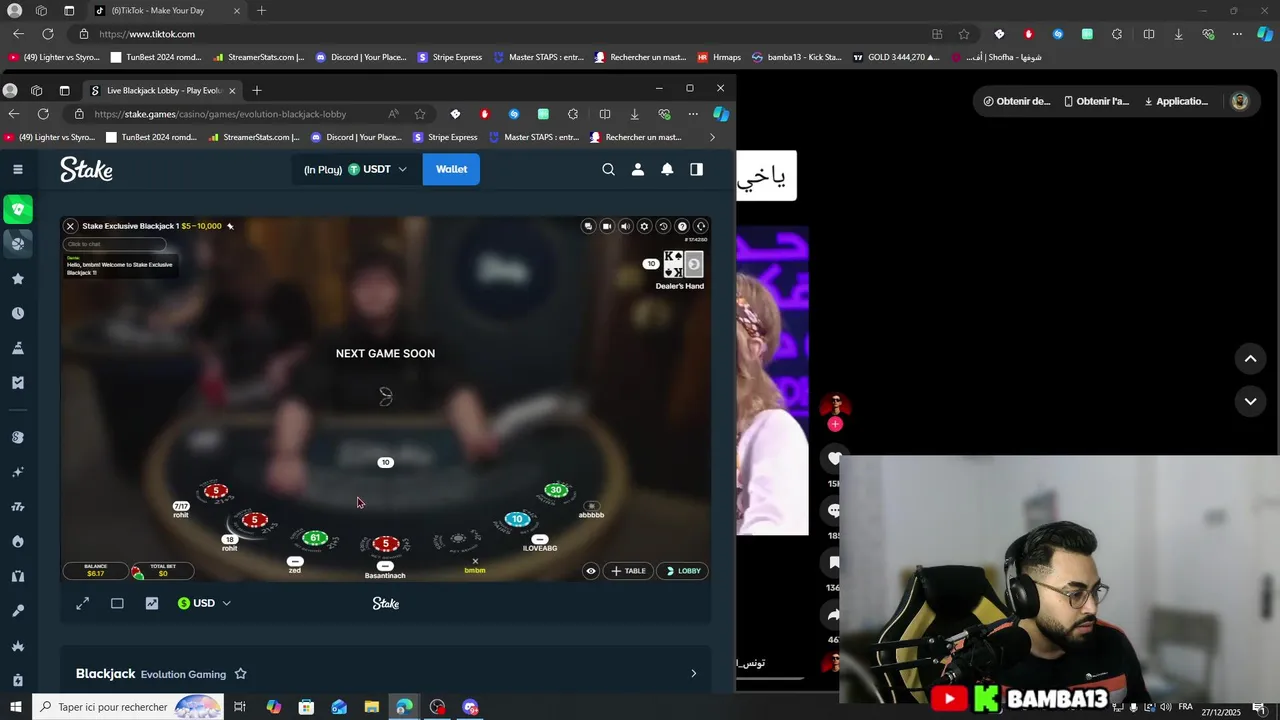Favorite stake.games page in address bar star
The height and width of the screenshot is (720, 1280).
[420, 114]
